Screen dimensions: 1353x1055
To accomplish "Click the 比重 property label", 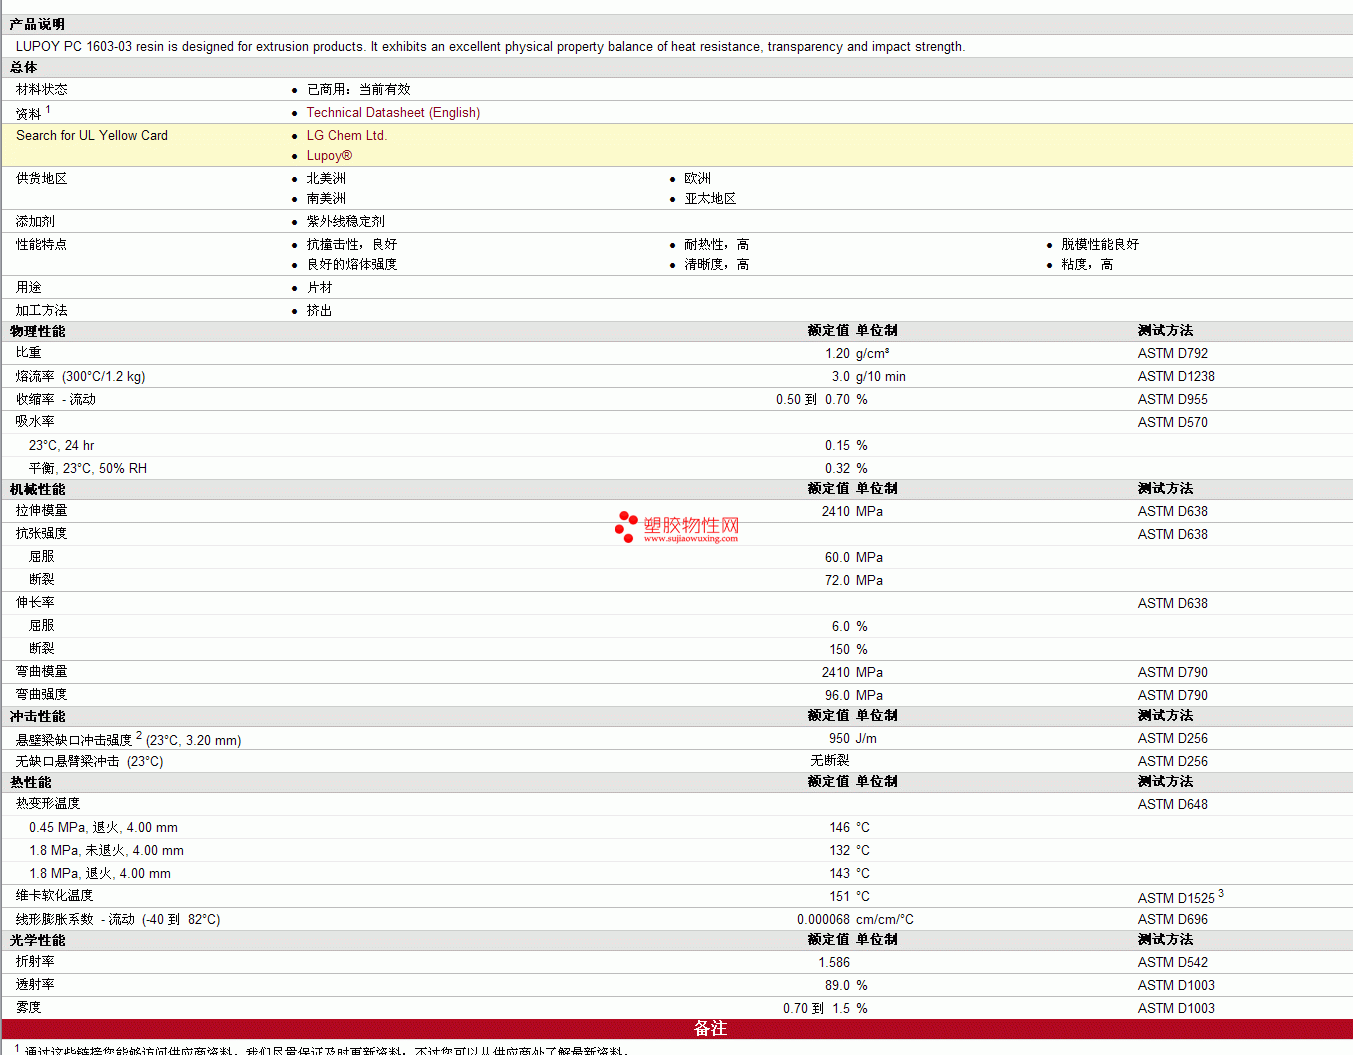I will 29,353.
